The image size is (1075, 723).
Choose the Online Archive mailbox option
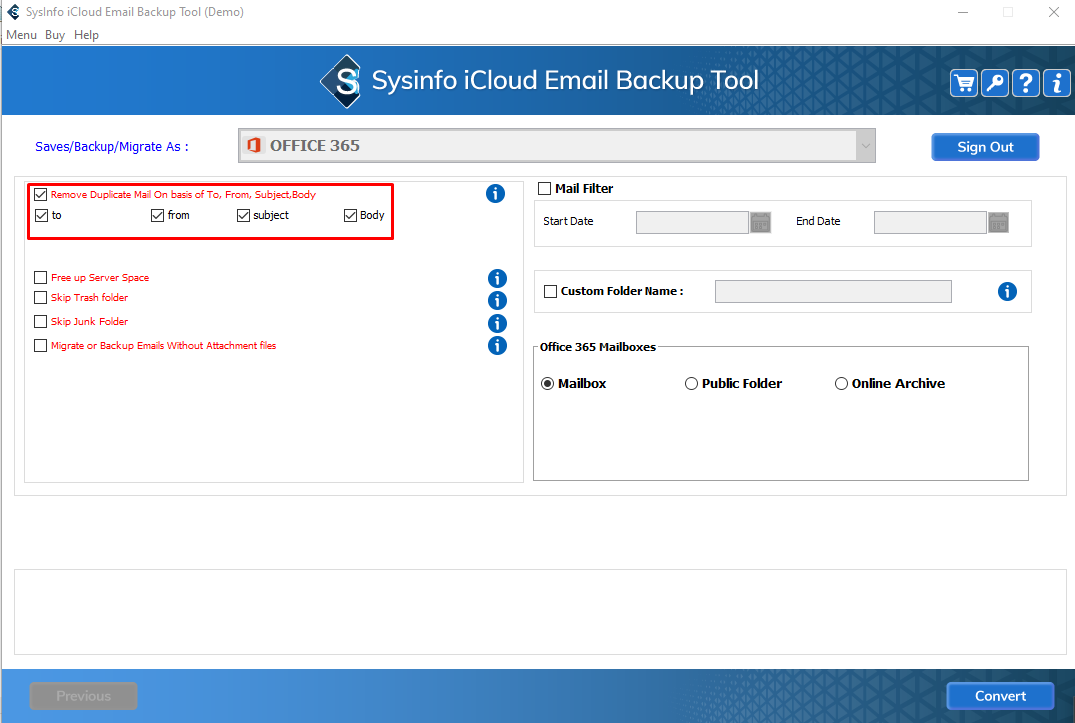(841, 384)
